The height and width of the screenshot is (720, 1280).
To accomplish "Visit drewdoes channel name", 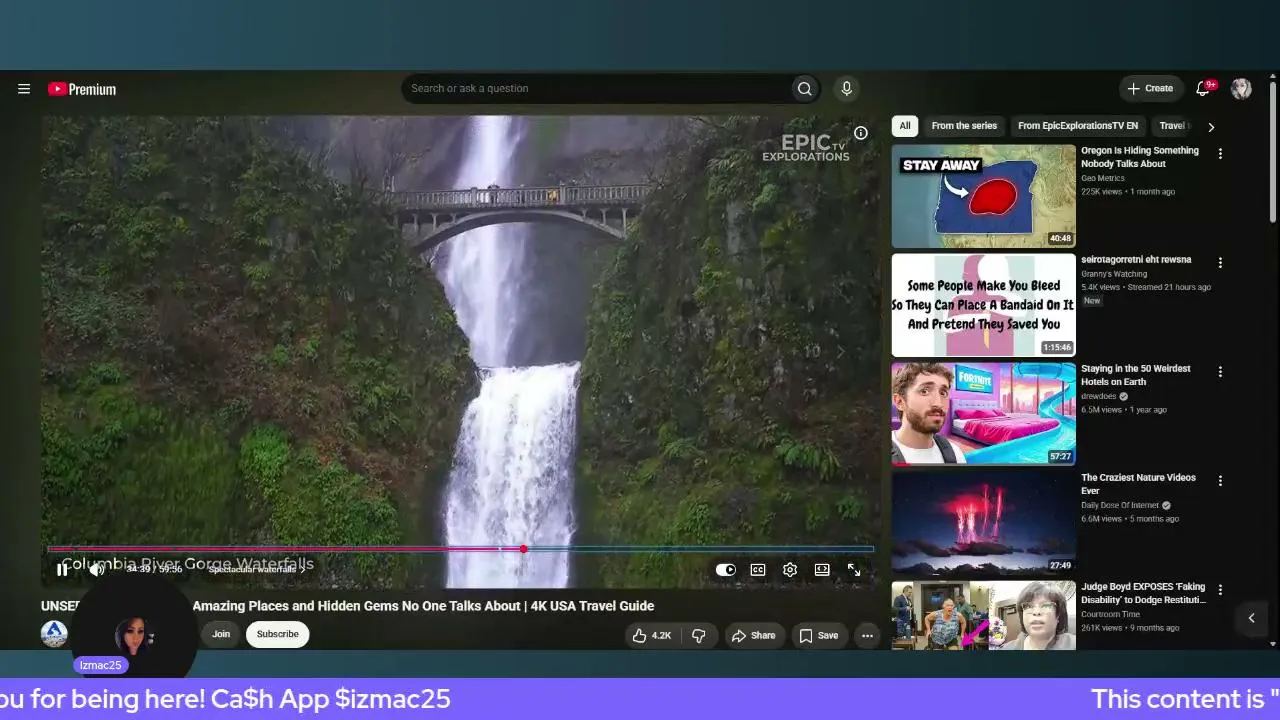I will click(1100, 396).
